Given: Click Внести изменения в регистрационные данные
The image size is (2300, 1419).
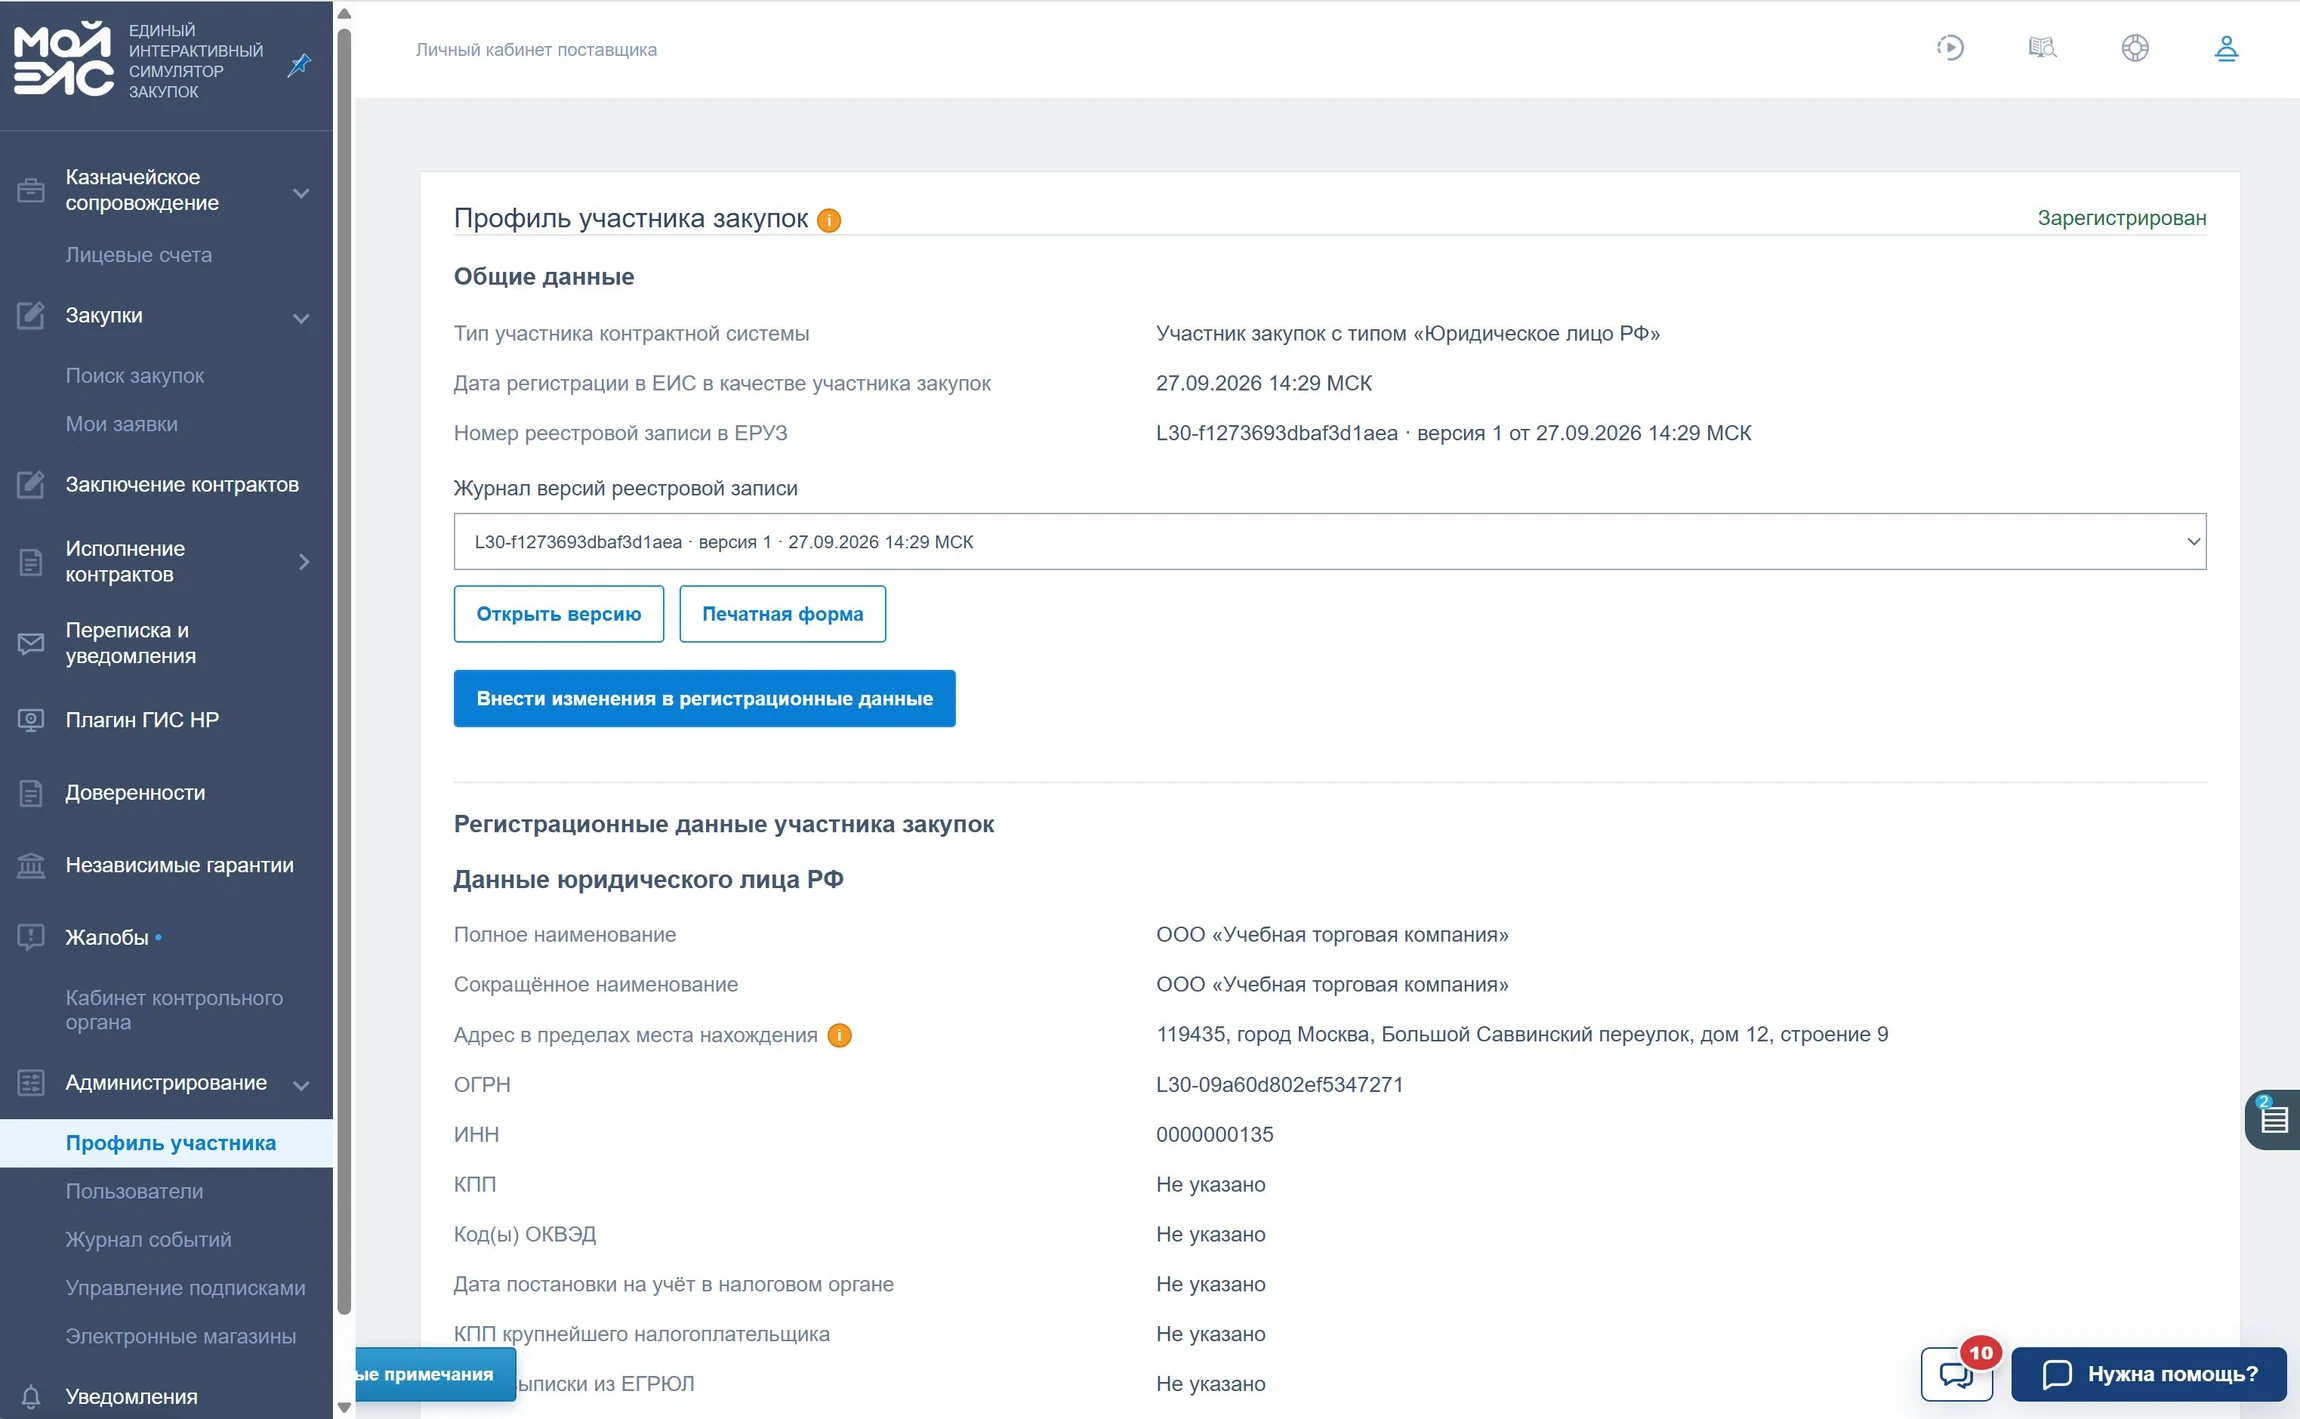Looking at the screenshot, I should pos(704,699).
